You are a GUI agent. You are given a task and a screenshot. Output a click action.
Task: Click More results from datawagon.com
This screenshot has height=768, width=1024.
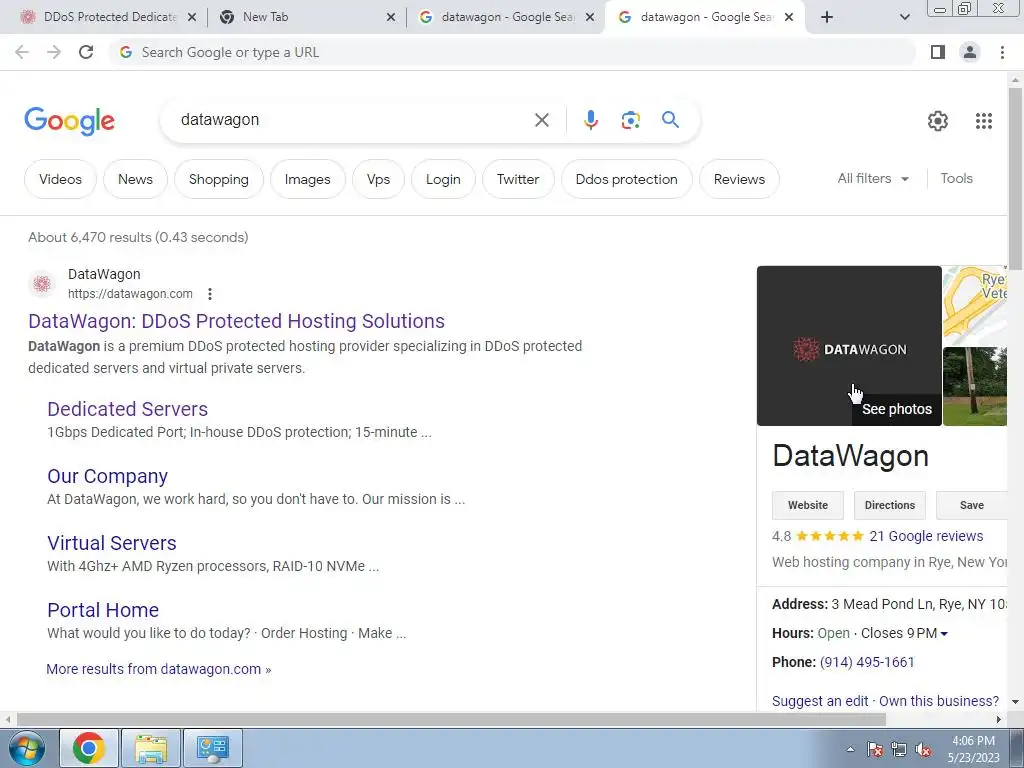(x=159, y=669)
